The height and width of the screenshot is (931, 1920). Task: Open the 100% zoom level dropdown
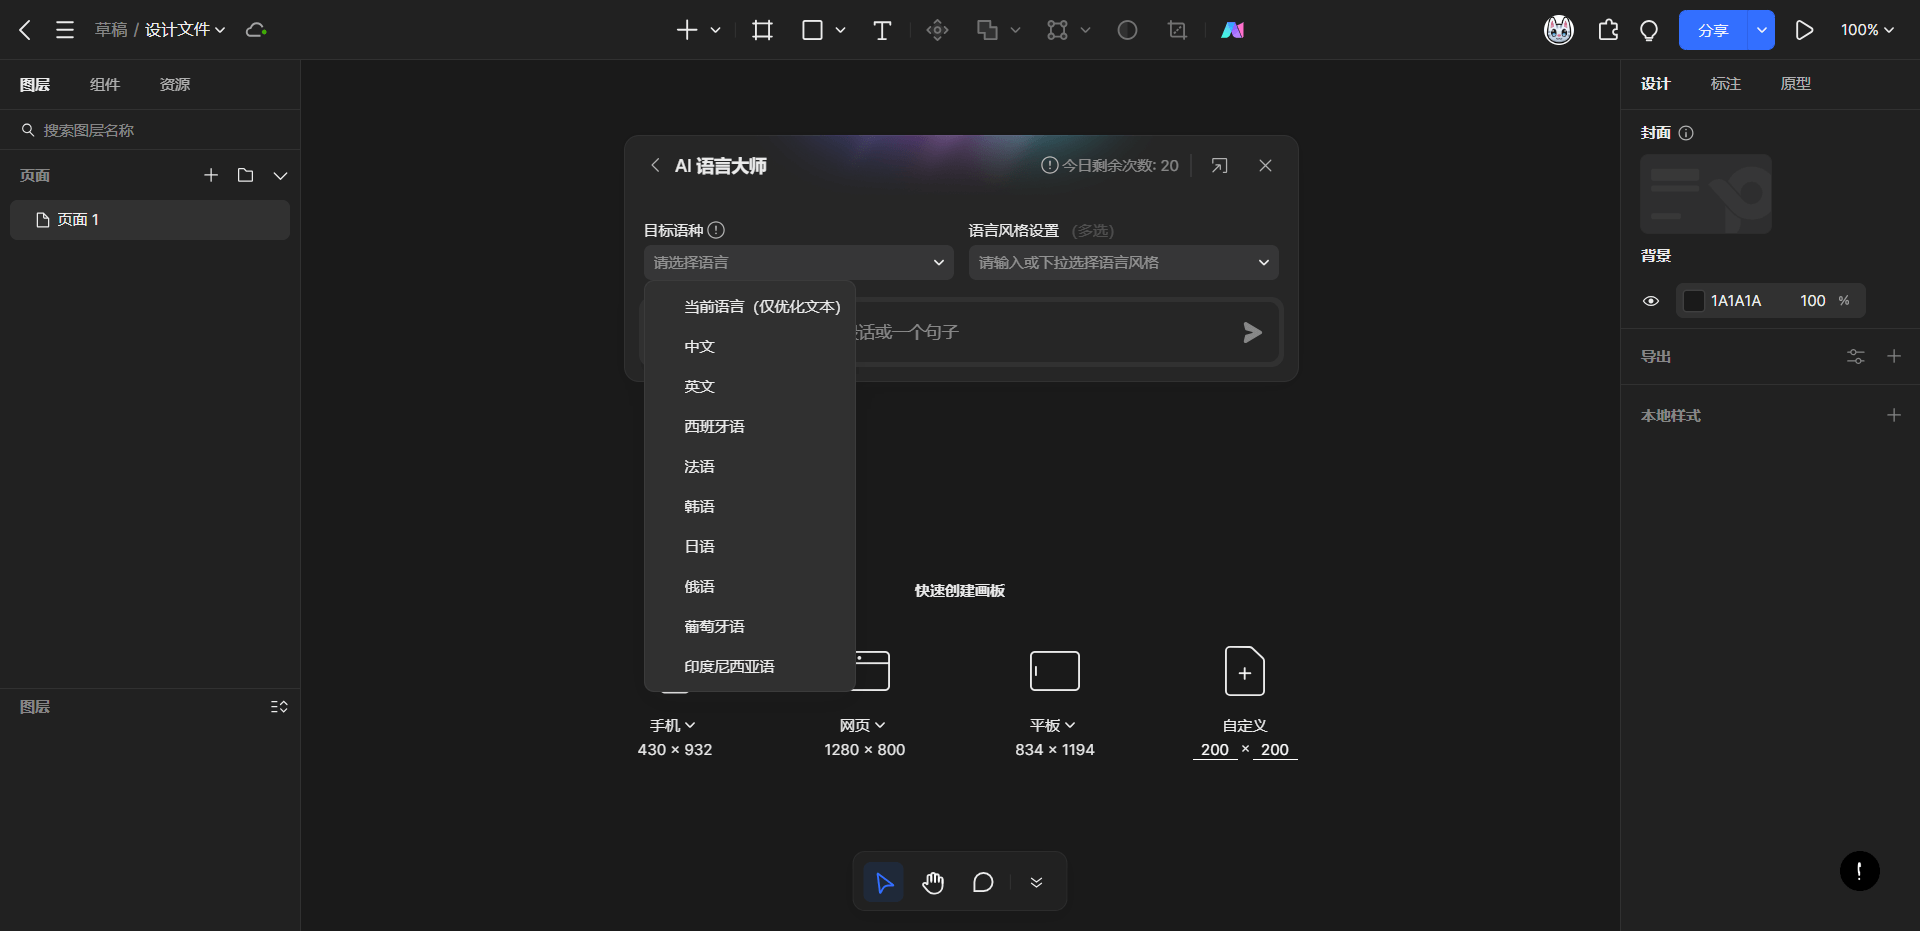coord(1866,30)
